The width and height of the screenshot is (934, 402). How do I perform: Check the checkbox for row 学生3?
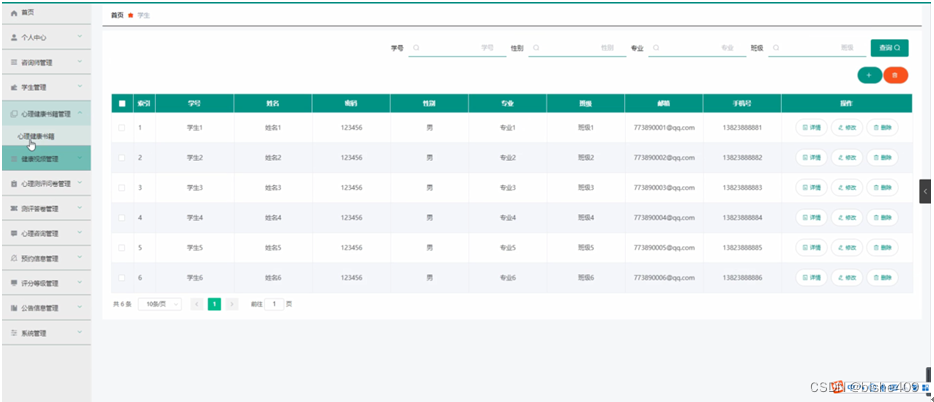tap(122, 188)
